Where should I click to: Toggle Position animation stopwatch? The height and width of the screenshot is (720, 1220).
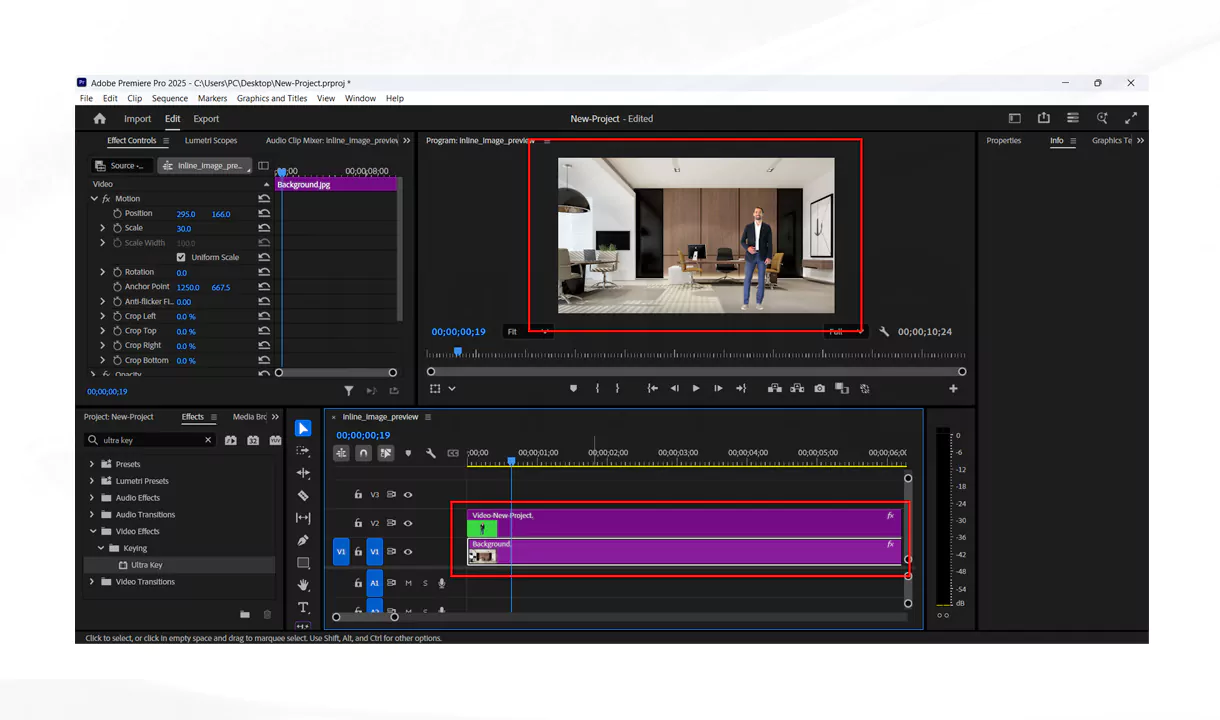click(x=117, y=214)
